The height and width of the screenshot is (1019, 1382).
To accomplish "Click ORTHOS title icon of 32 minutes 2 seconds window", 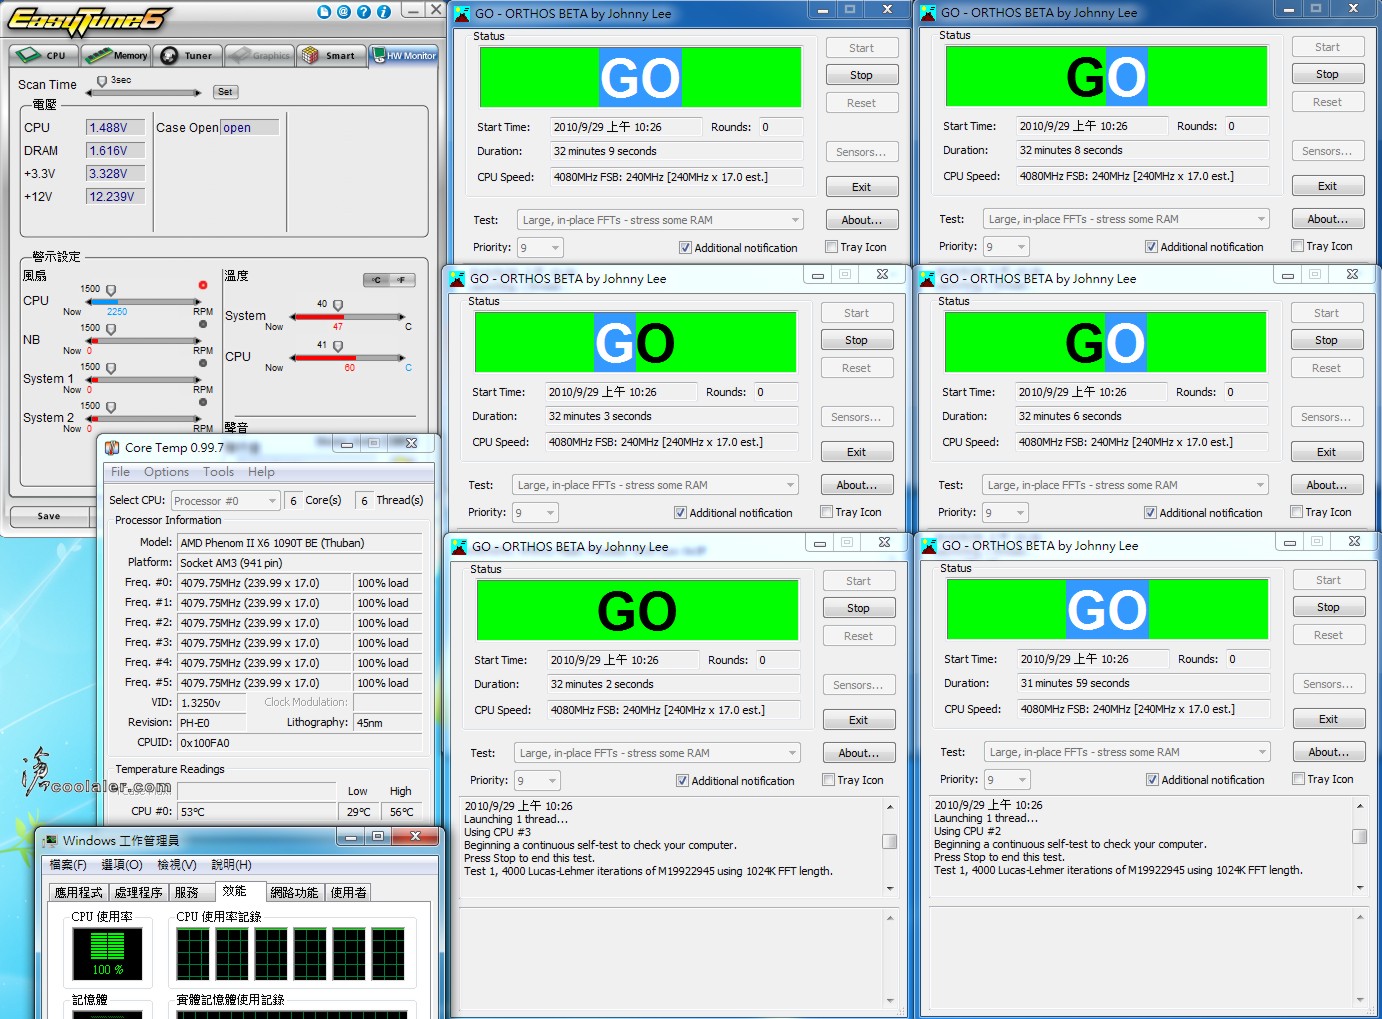I will [x=459, y=547].
